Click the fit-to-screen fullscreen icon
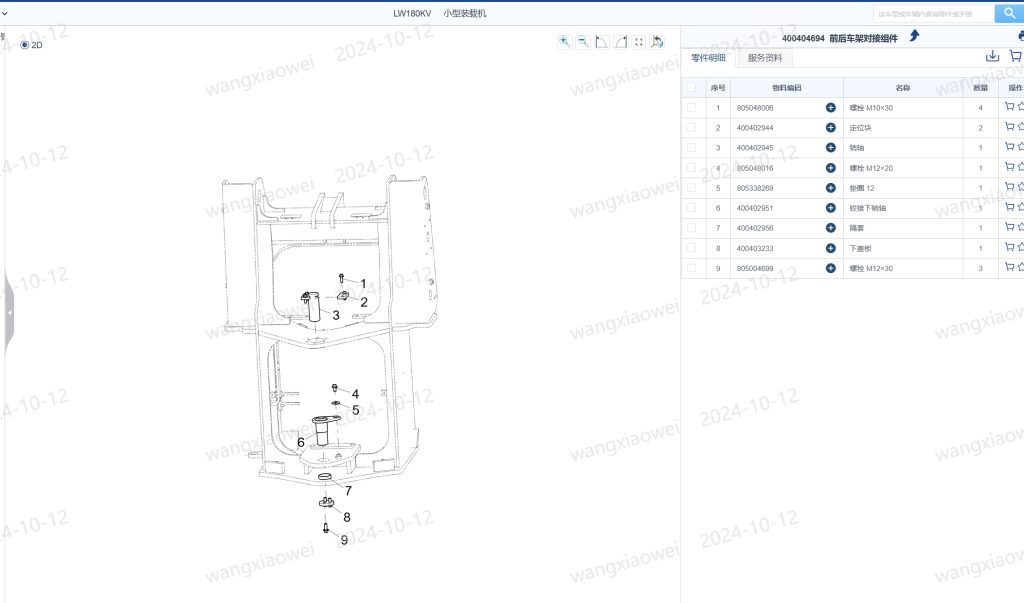 (639, 42)
